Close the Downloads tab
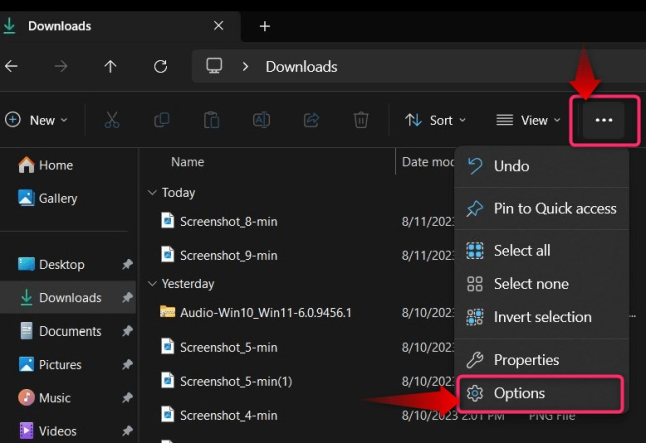646x443 pixels. point(219,26)
